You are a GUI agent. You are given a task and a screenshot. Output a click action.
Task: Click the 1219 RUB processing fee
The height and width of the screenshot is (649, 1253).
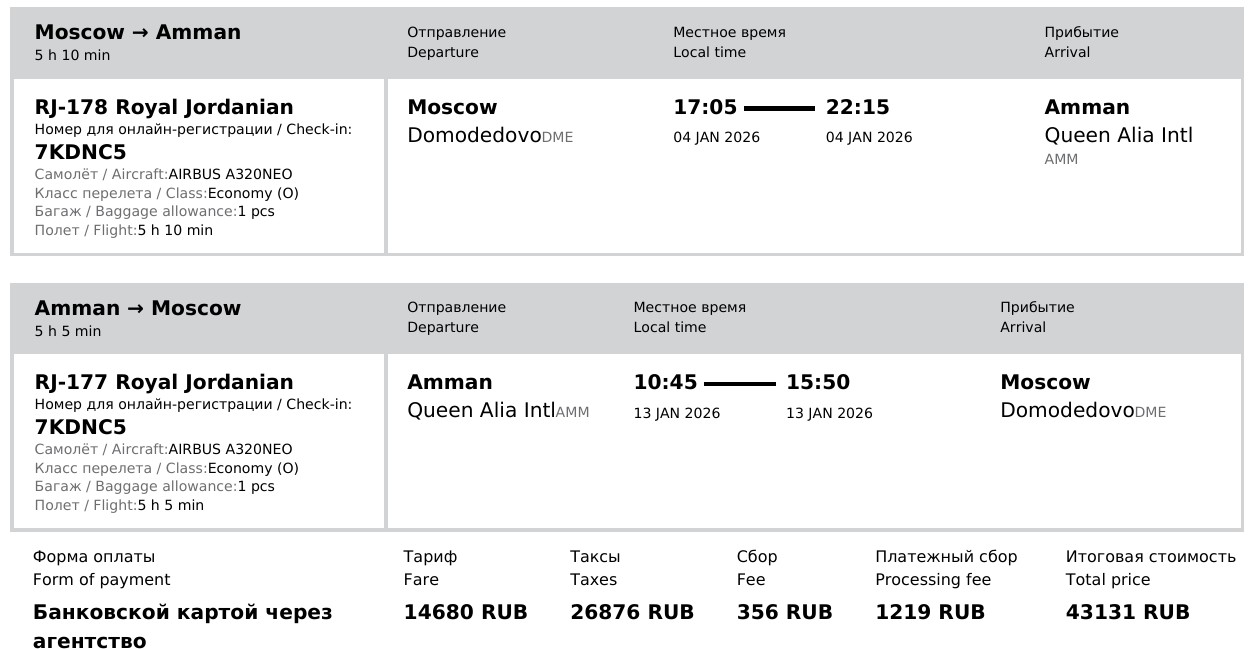930,612
